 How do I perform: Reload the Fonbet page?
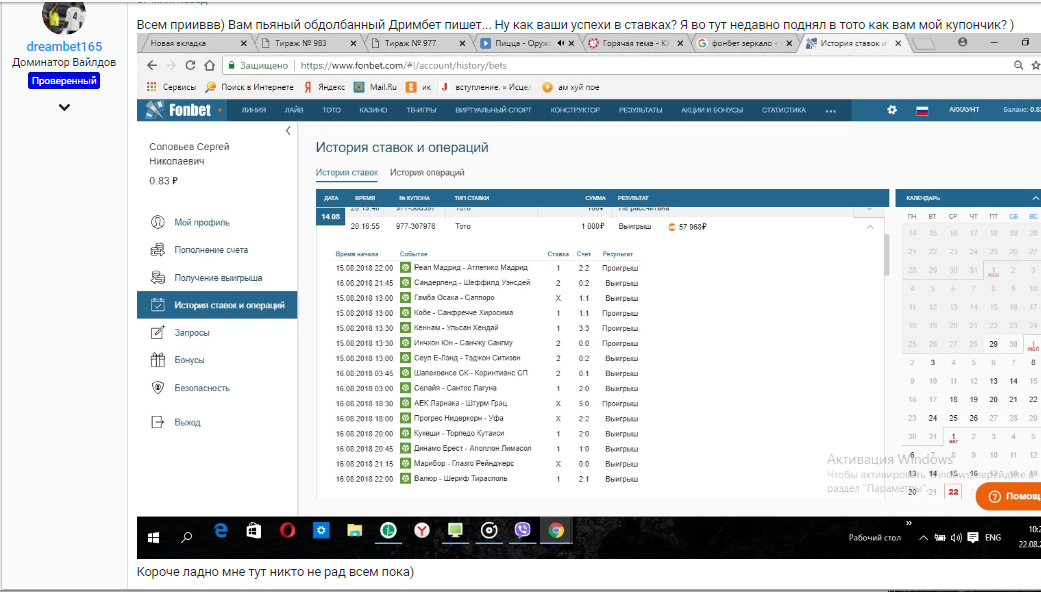191,66
